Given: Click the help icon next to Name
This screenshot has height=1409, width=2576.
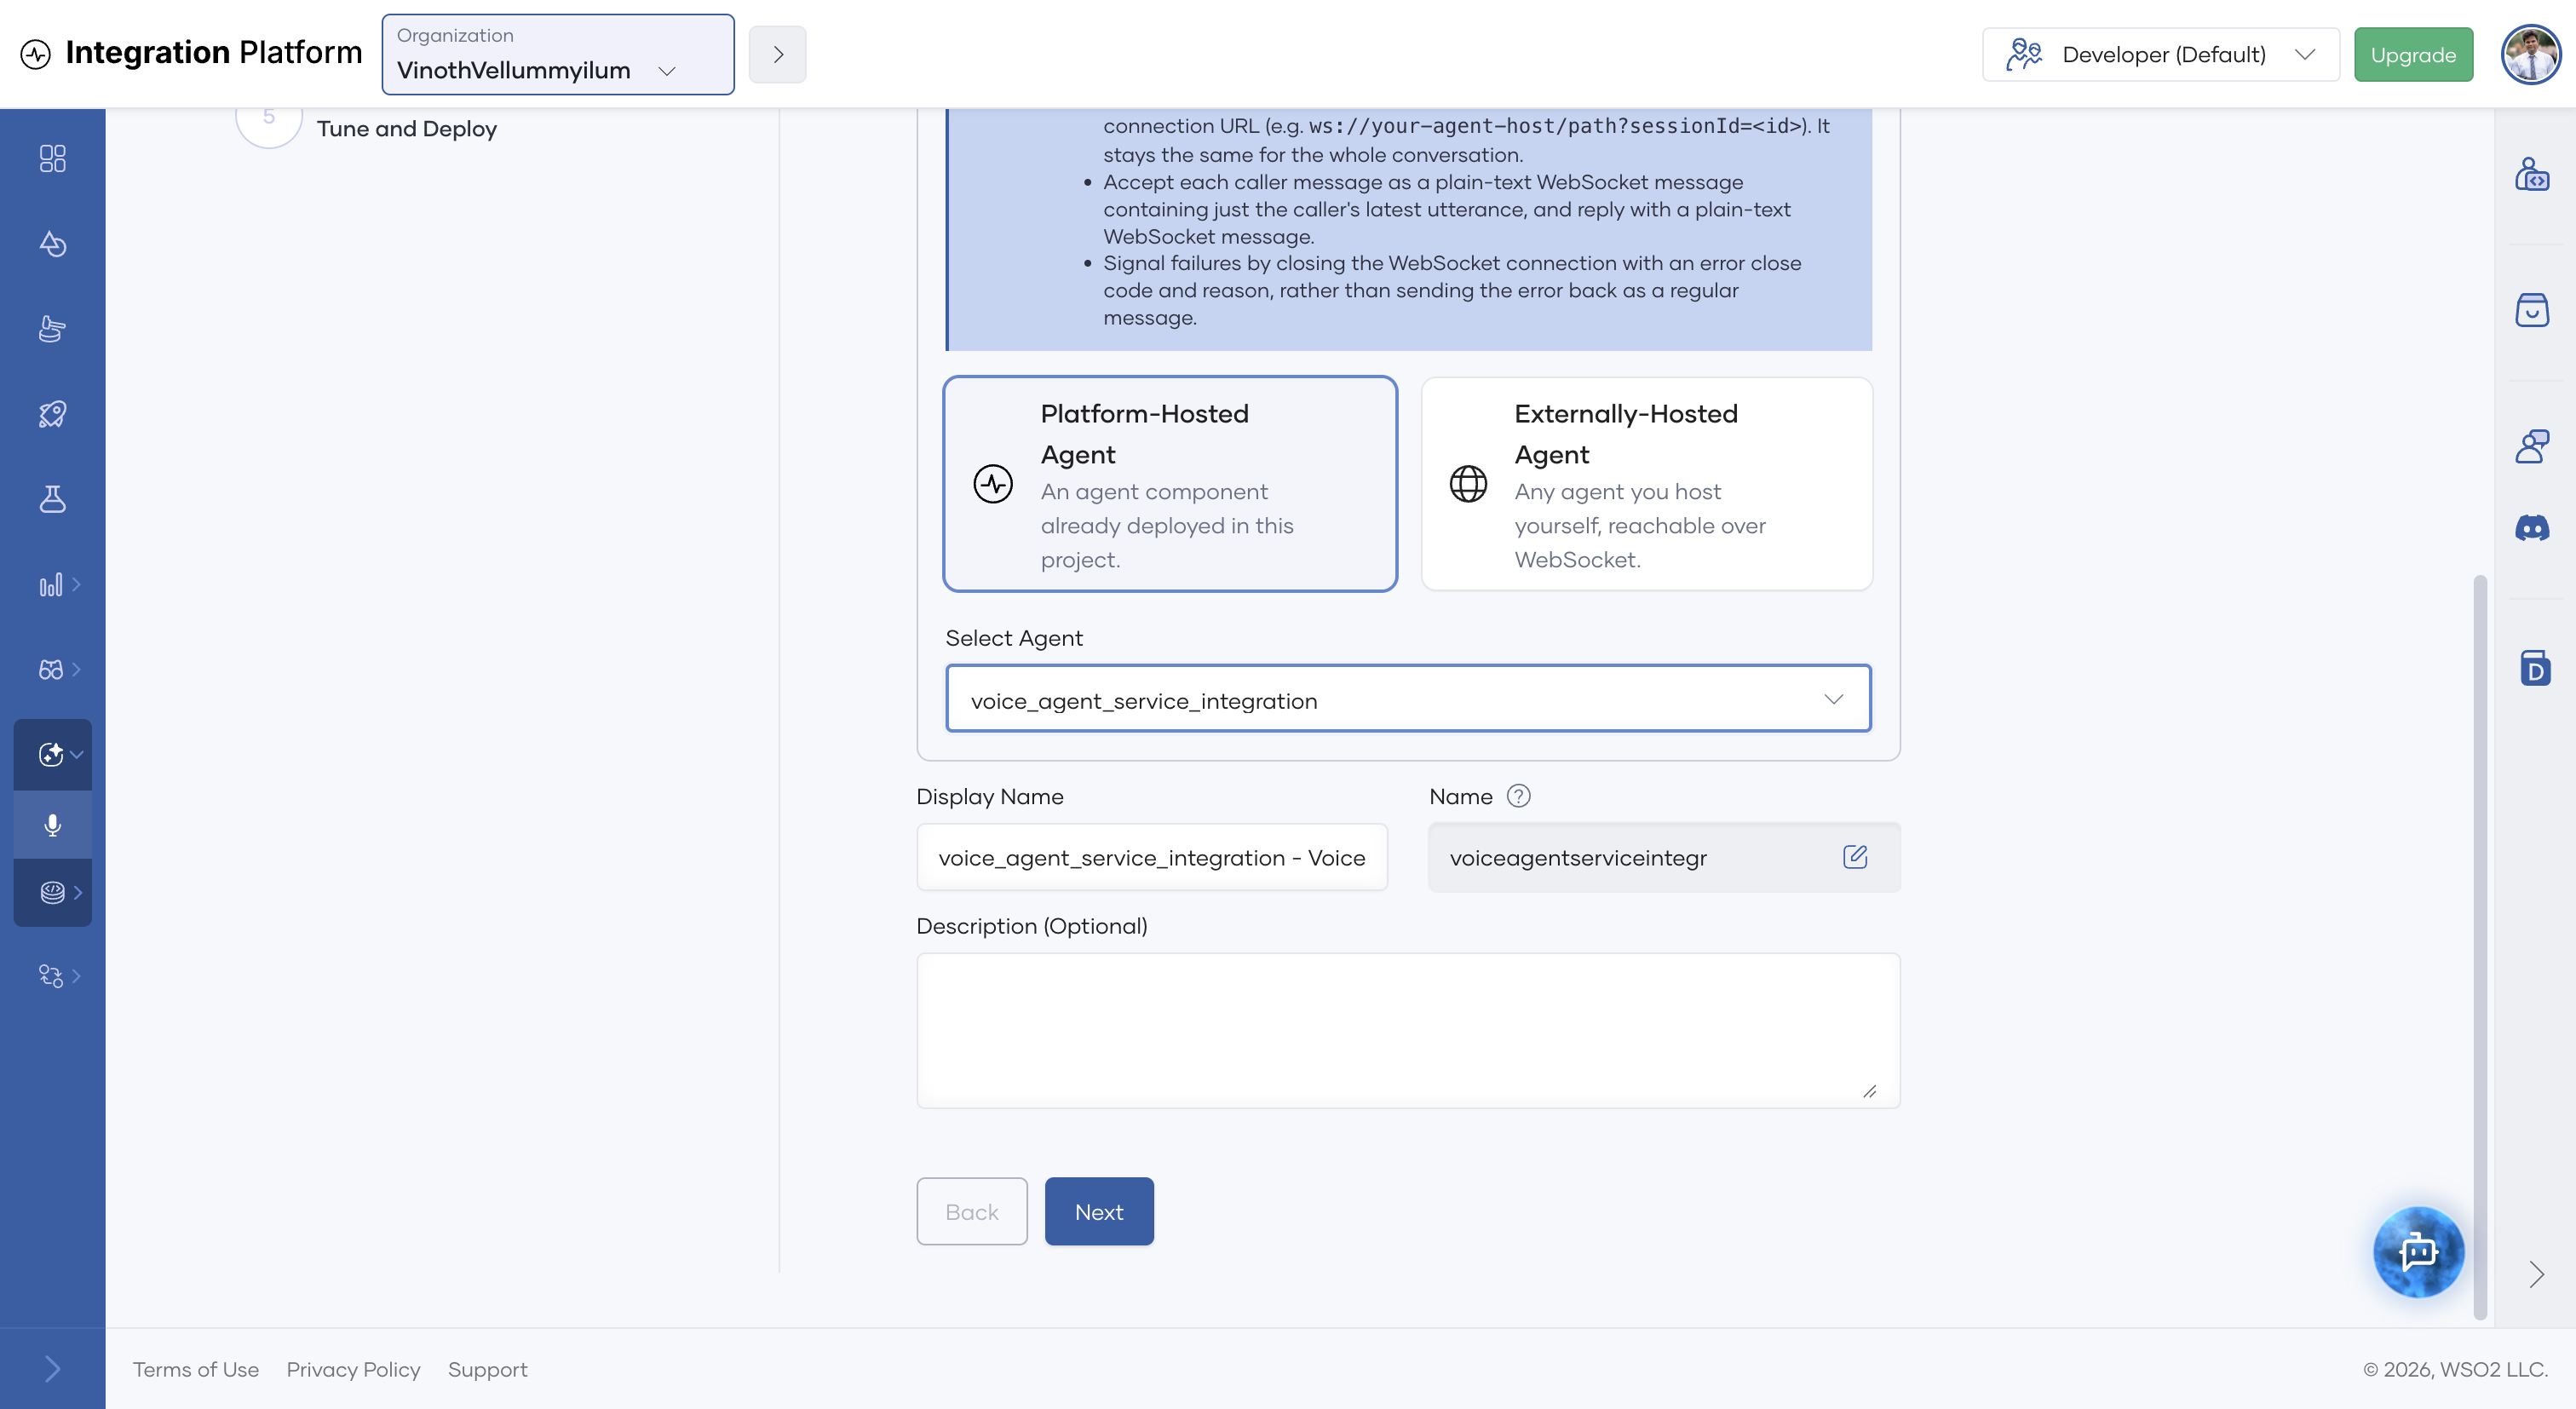Looking at the screenshot, I should pyautogui.click(x=1518, y=796).
